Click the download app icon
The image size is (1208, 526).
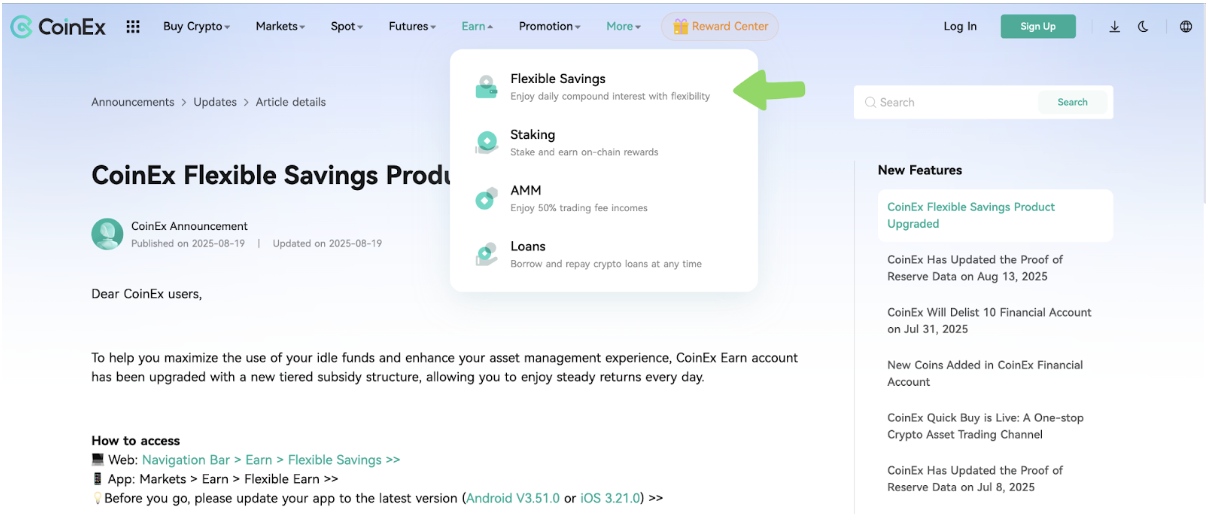1114,27
